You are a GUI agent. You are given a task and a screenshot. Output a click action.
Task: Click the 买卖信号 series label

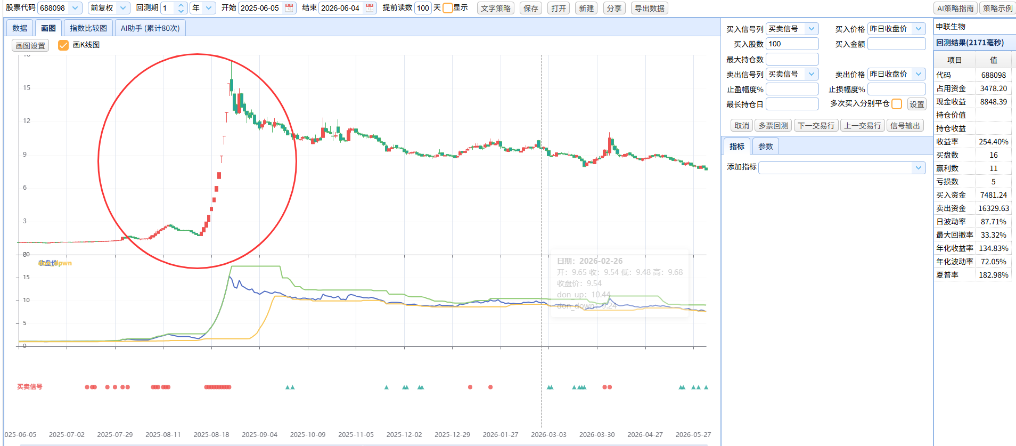pyautogui.click(x=30, y=387)
